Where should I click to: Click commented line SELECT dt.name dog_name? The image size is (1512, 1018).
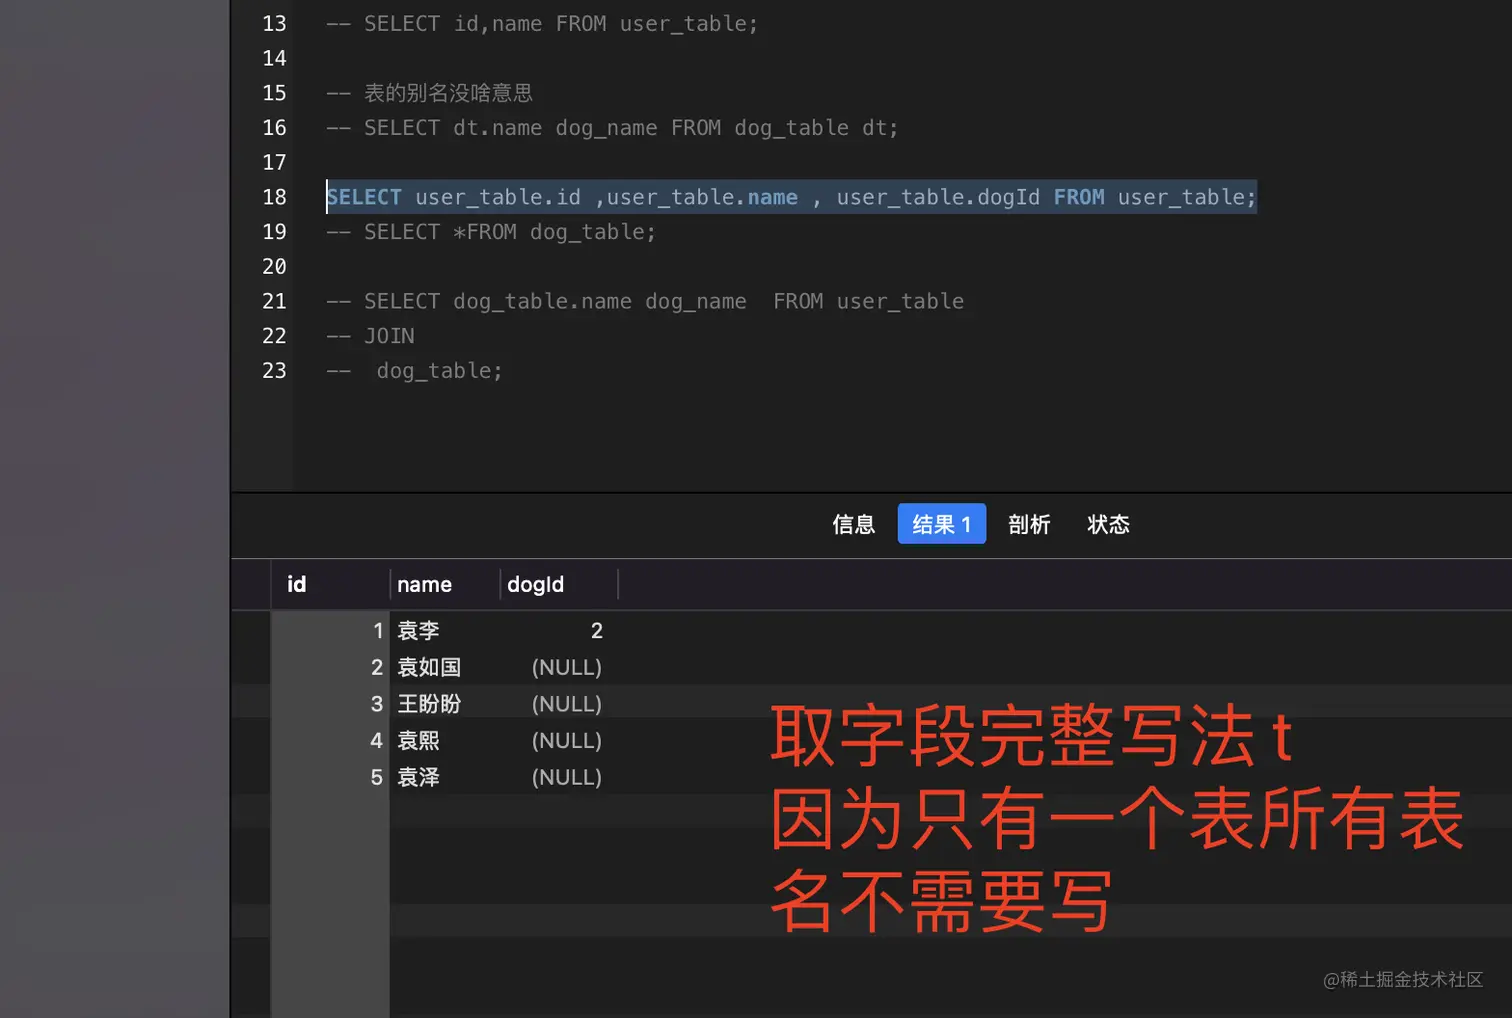(x=612, y=128)
